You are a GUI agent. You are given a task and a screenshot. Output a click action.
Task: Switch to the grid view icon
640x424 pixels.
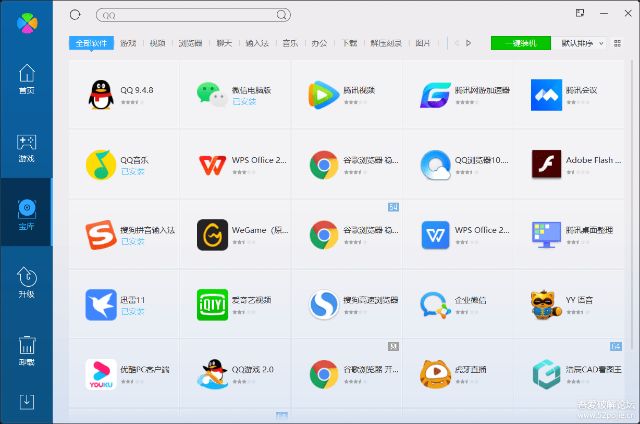coord(617,43)
